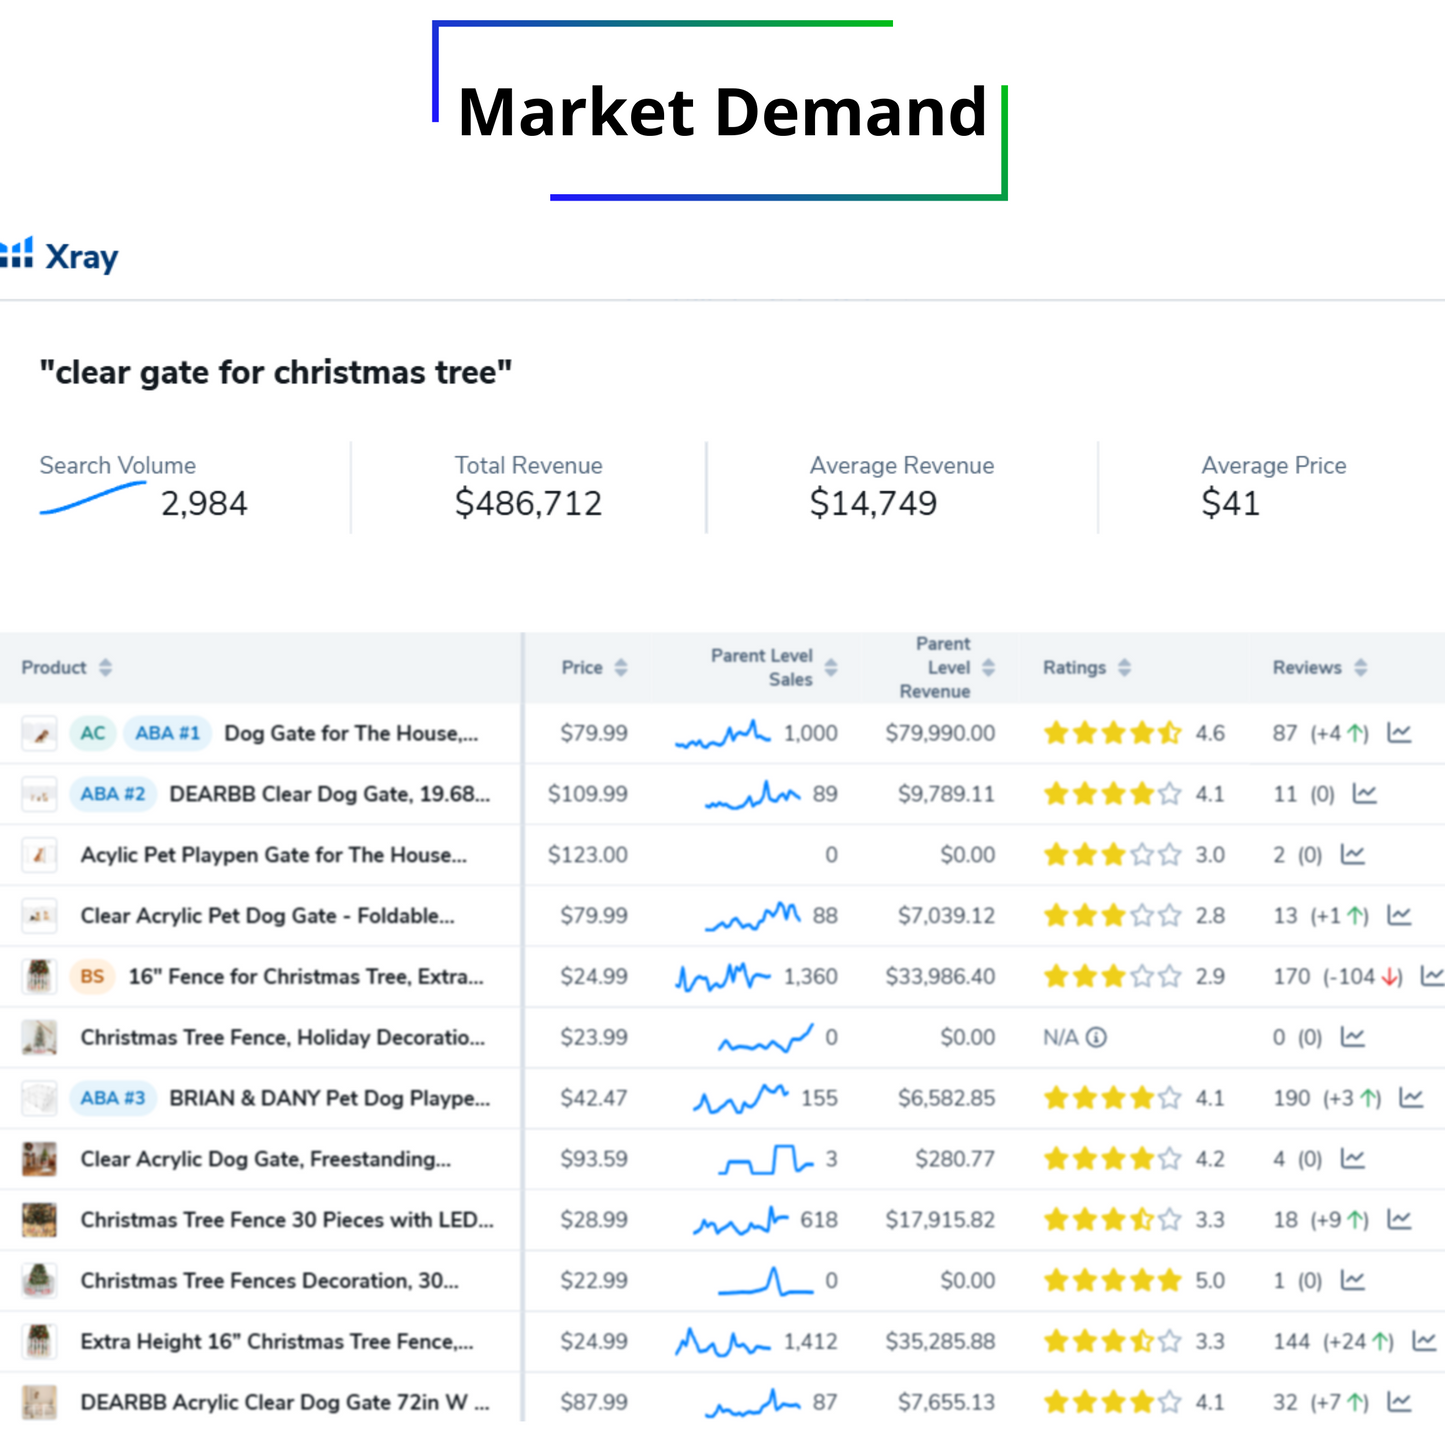Click the N/A ratings info icon
Screen dimensions: 1445x1445
(1096, 1037)
